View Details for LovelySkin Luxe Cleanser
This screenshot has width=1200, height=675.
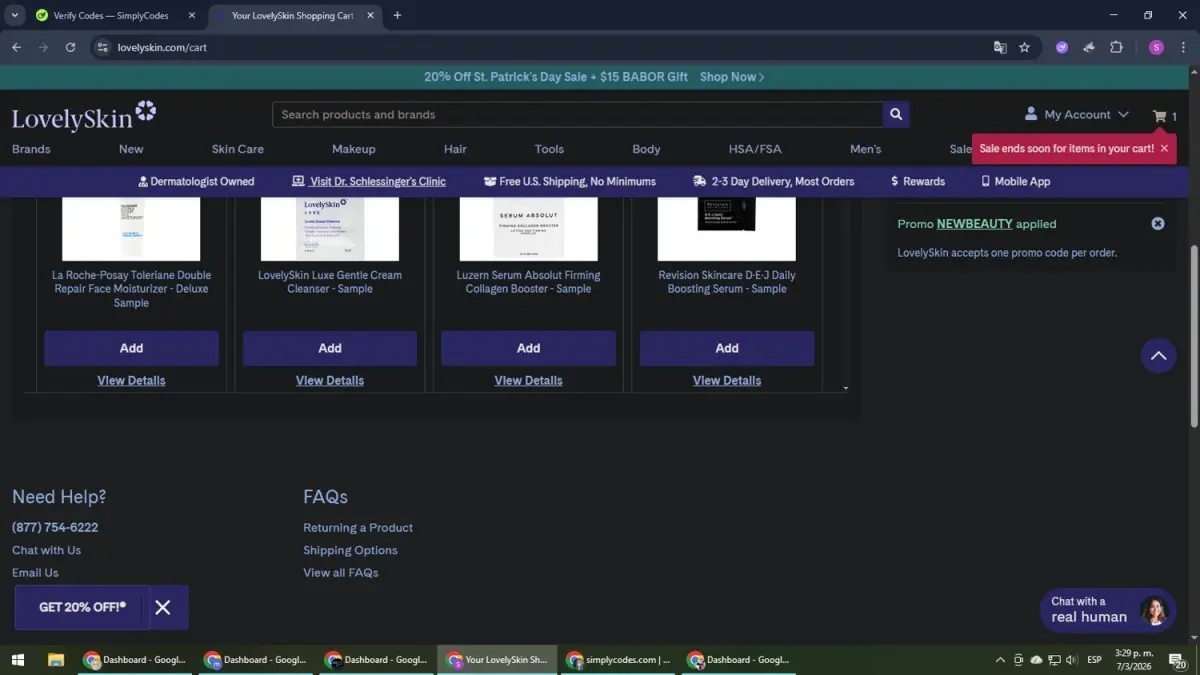[330, 380]
